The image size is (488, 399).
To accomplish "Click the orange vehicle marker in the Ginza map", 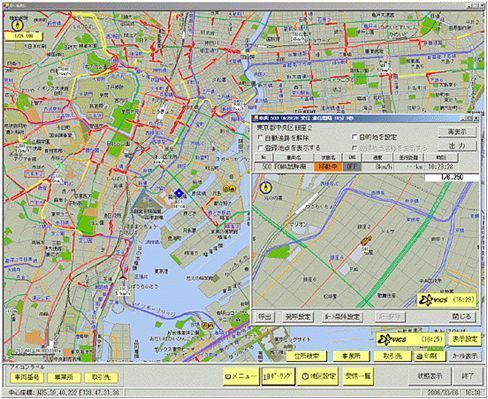I will (366, 240).
